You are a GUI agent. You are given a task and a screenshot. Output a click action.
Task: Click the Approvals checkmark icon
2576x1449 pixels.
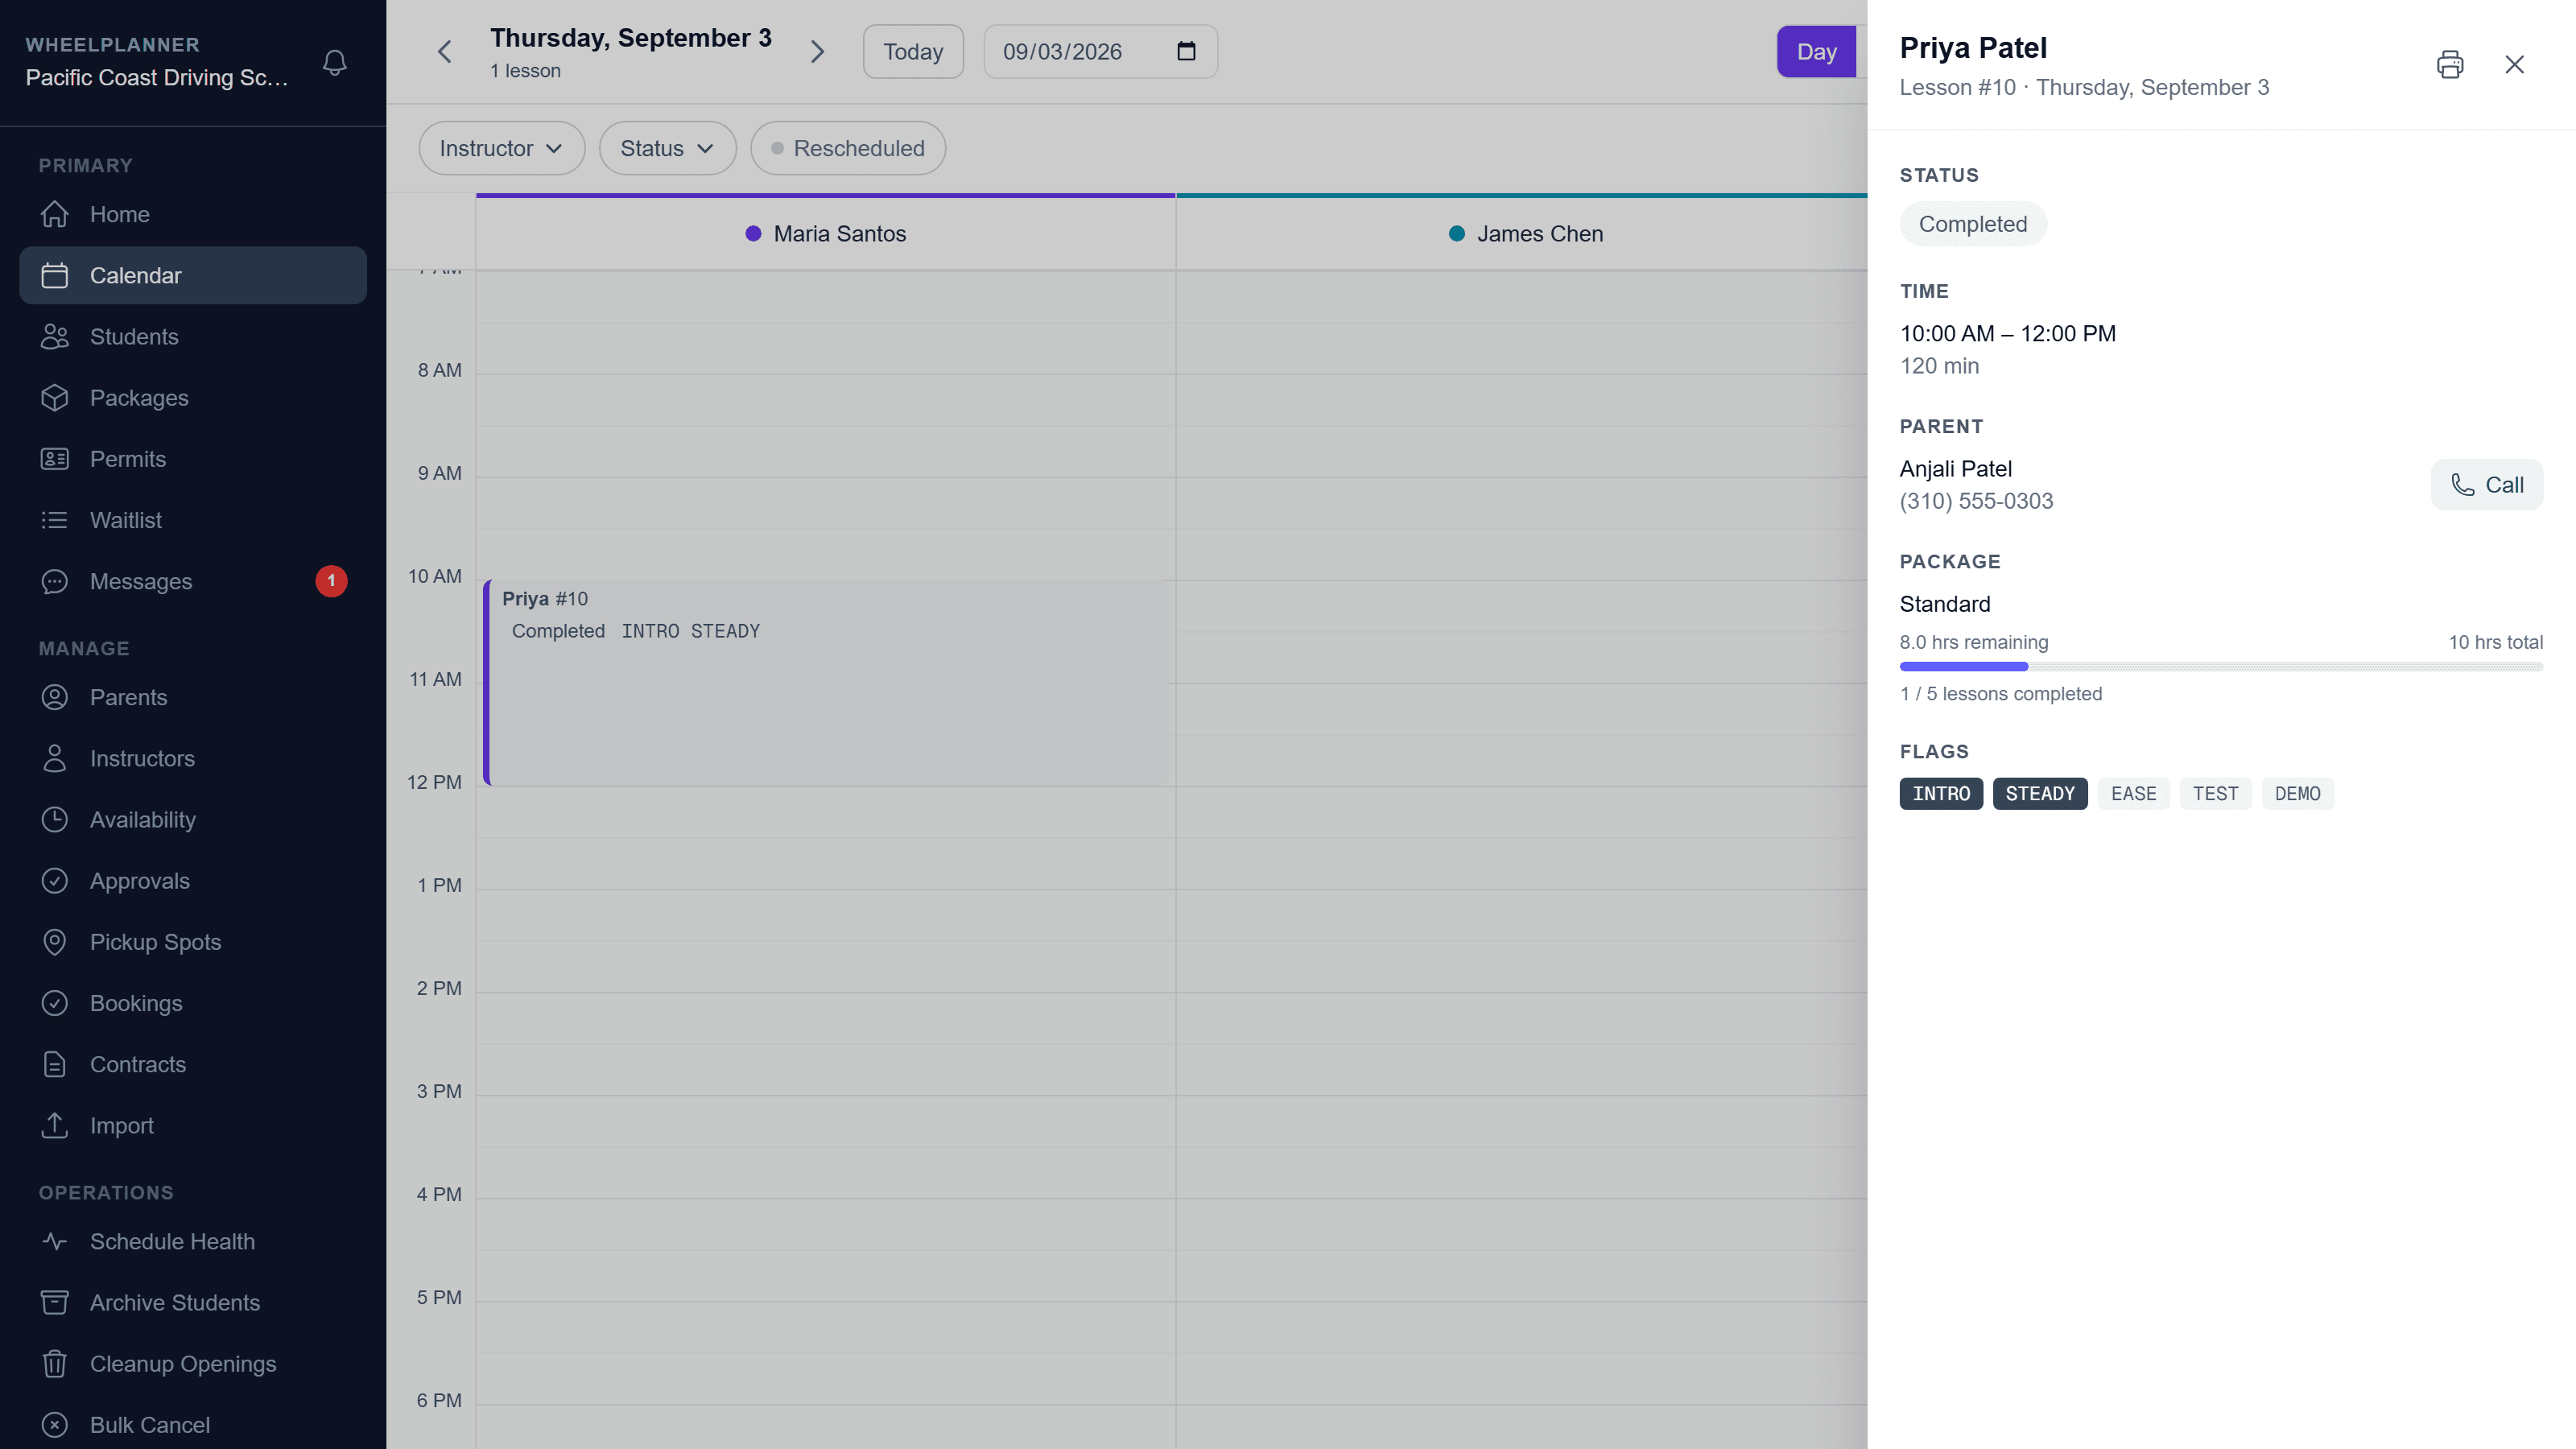pos(54,880)
